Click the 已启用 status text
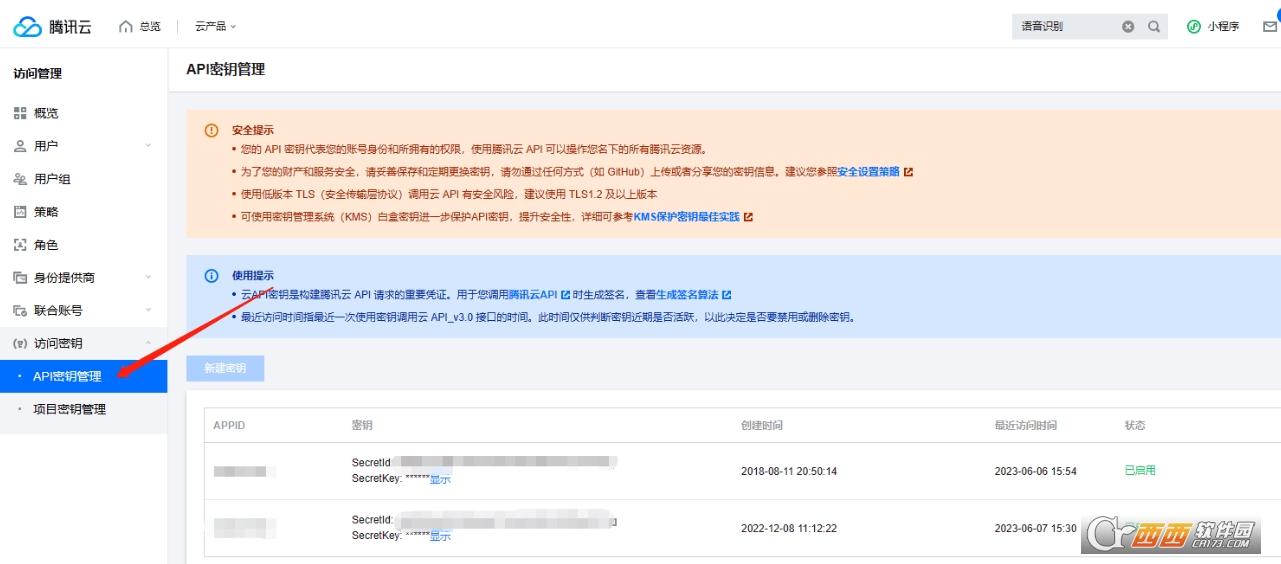 tap(1140, 470)
